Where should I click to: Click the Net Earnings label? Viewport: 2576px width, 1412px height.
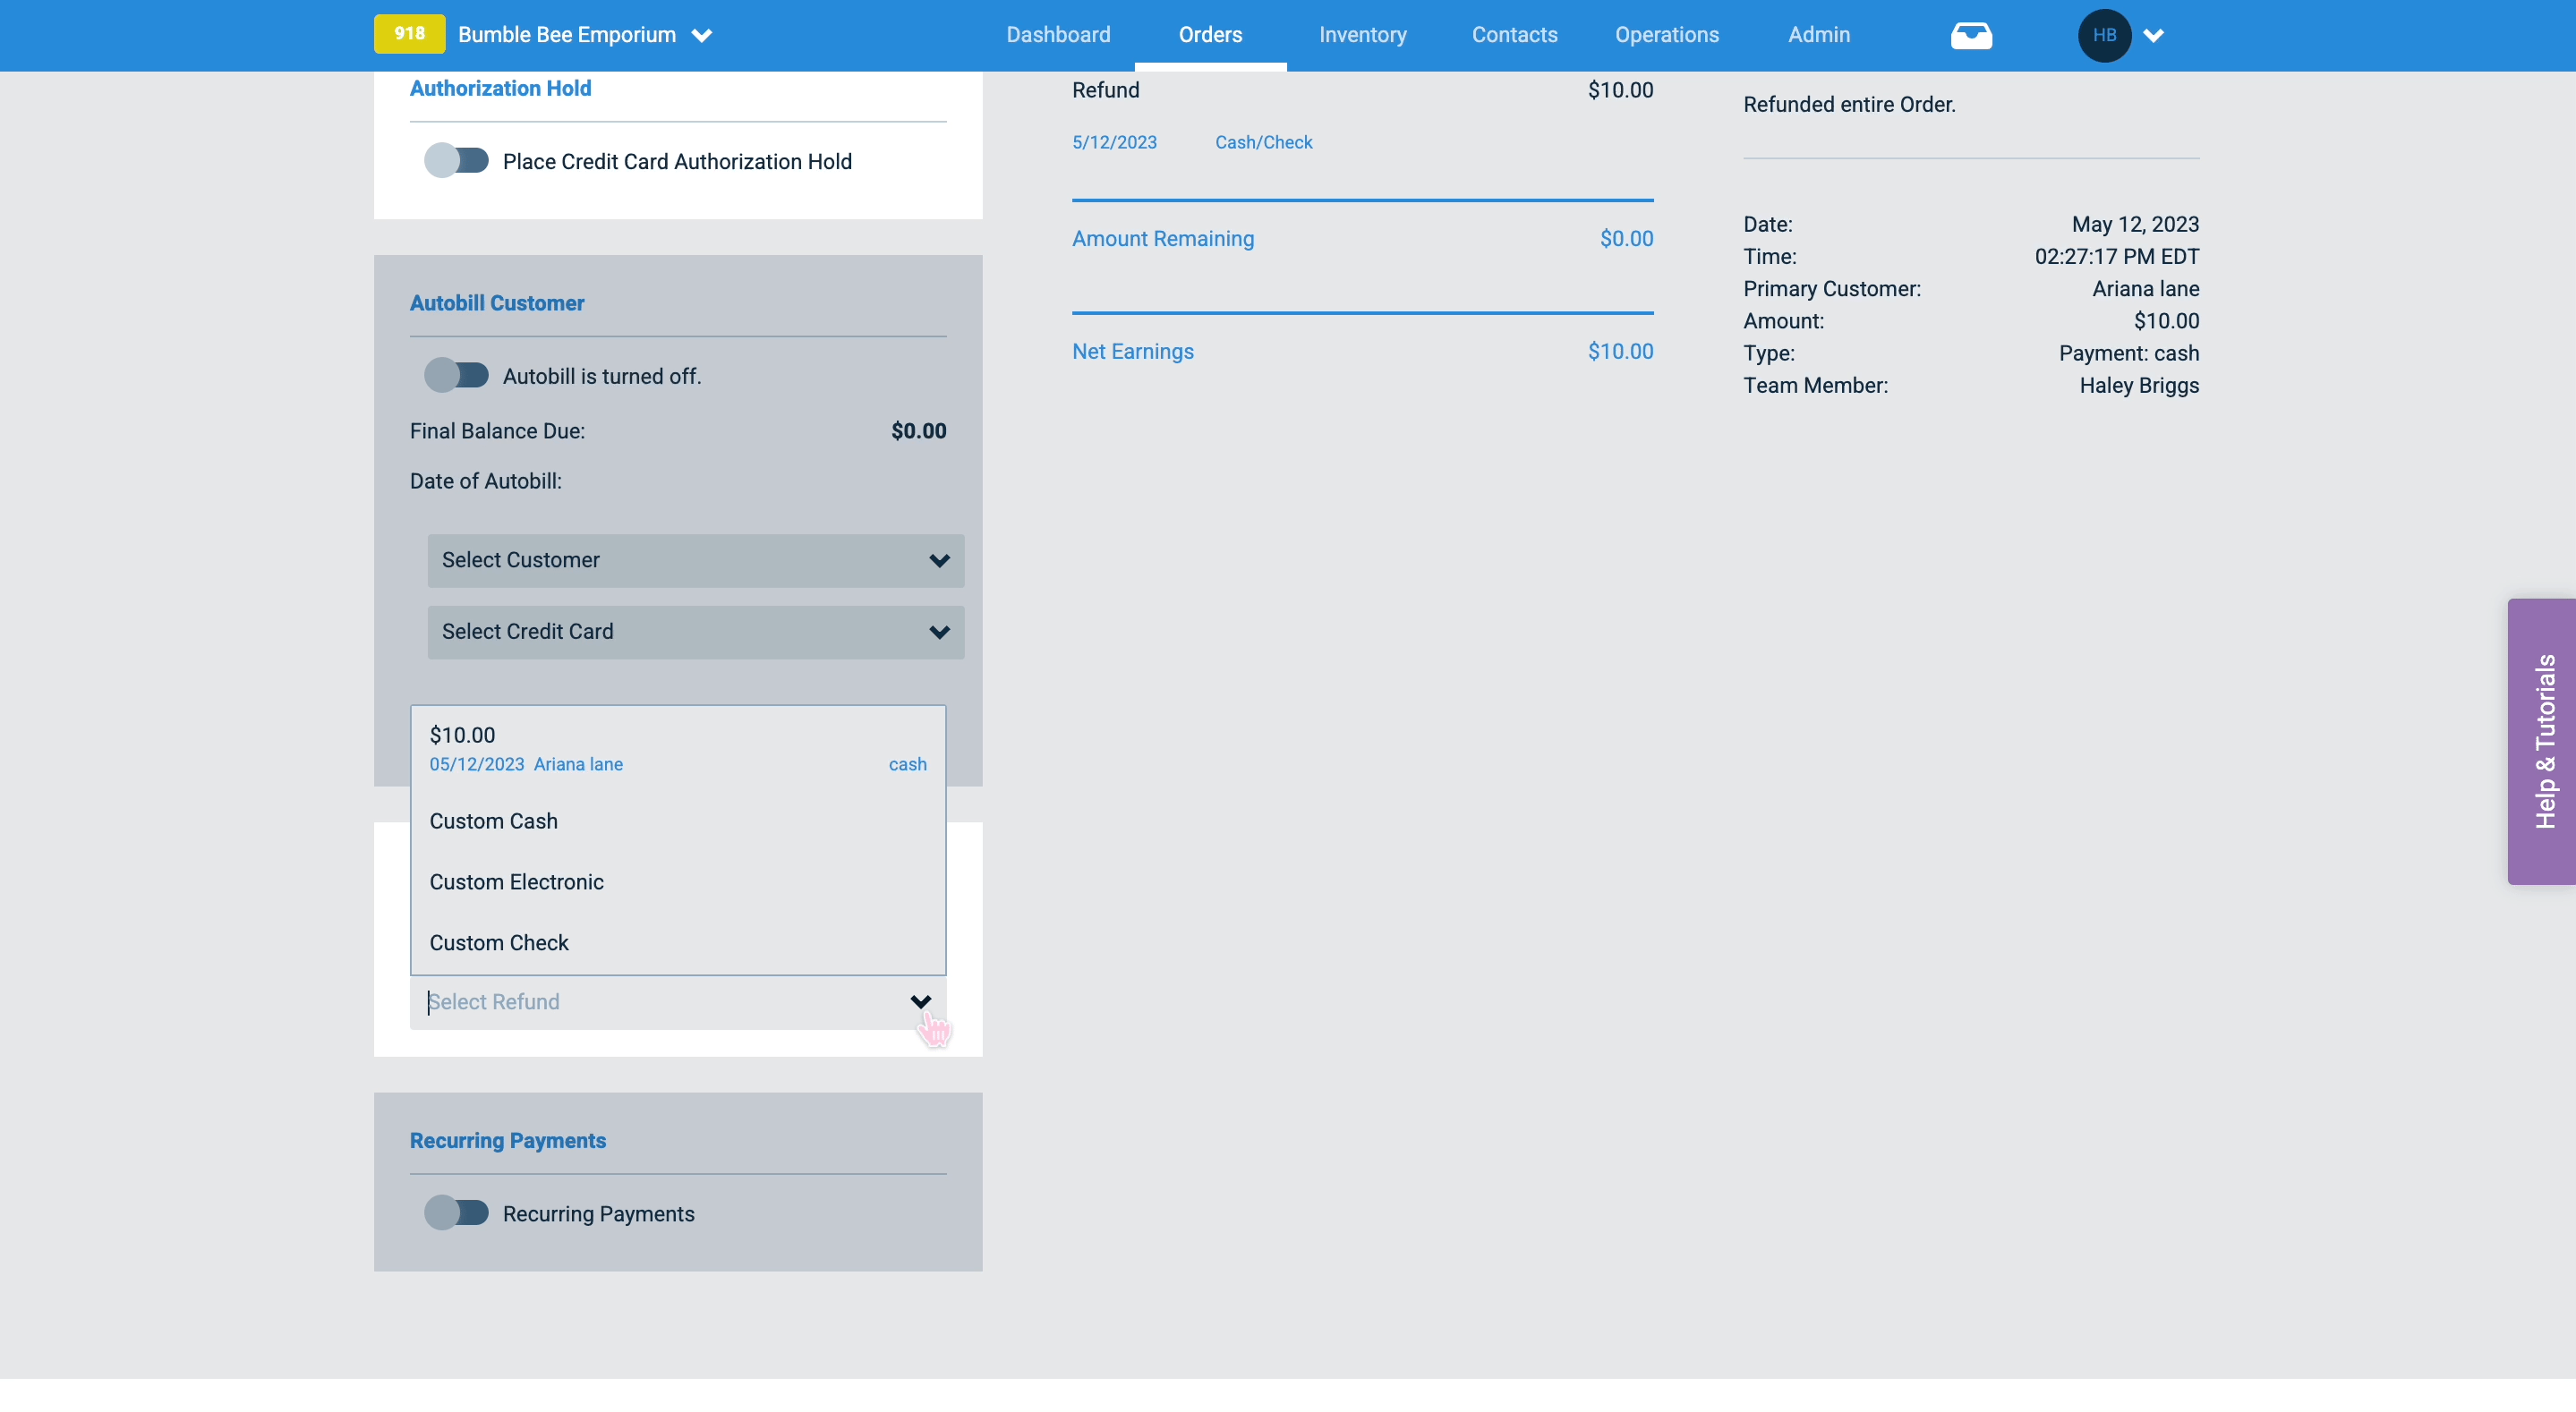click(1133, 351)
